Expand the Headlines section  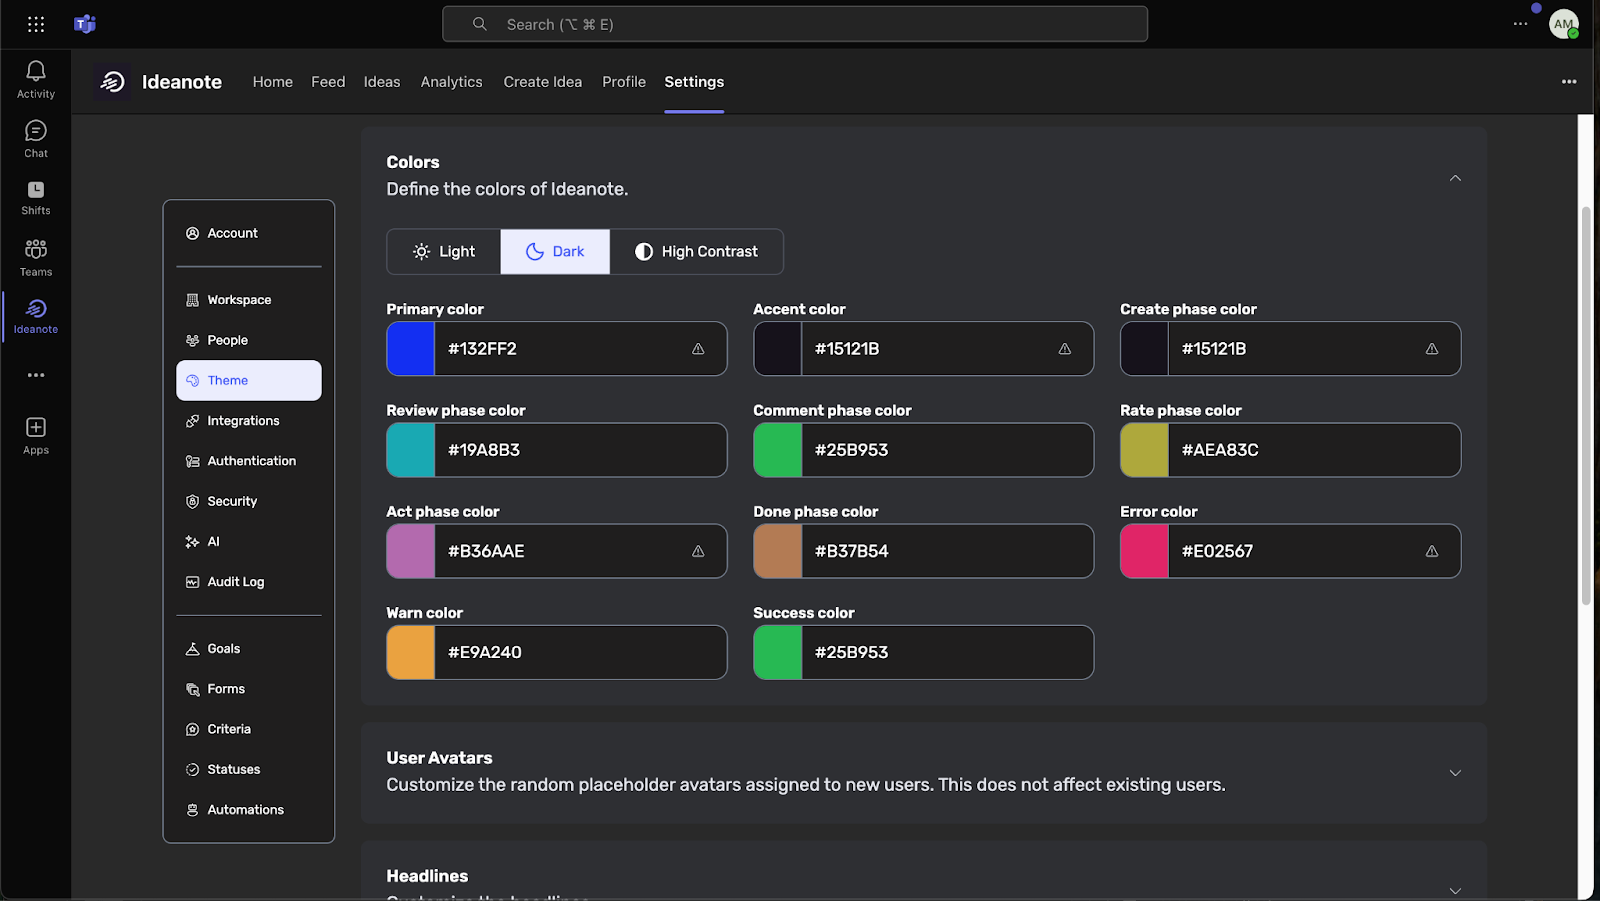(x=1455, y=890)
